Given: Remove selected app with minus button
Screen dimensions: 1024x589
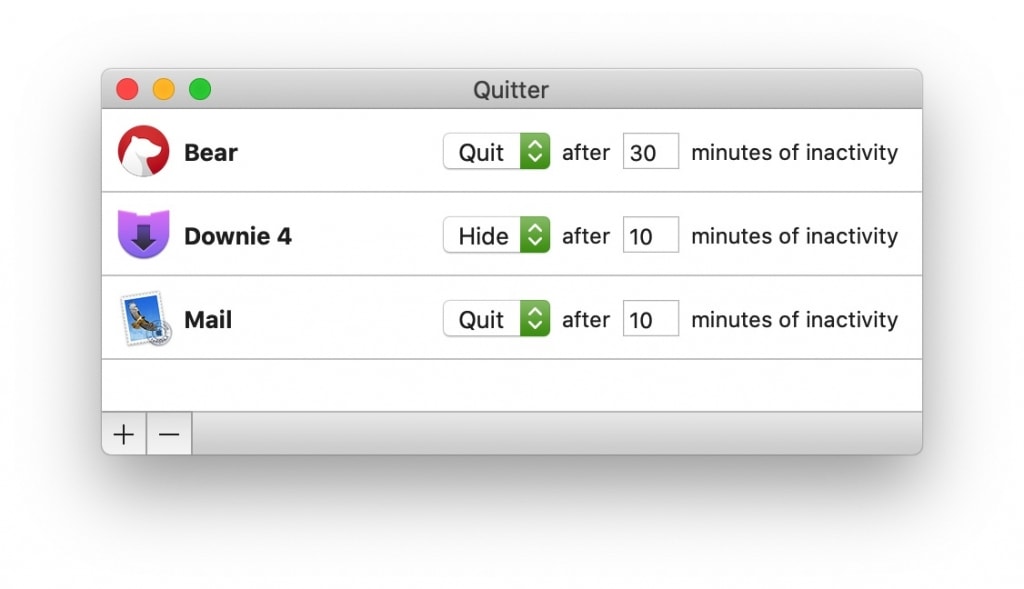Looking at the screenshot, I should pos(169,434).
